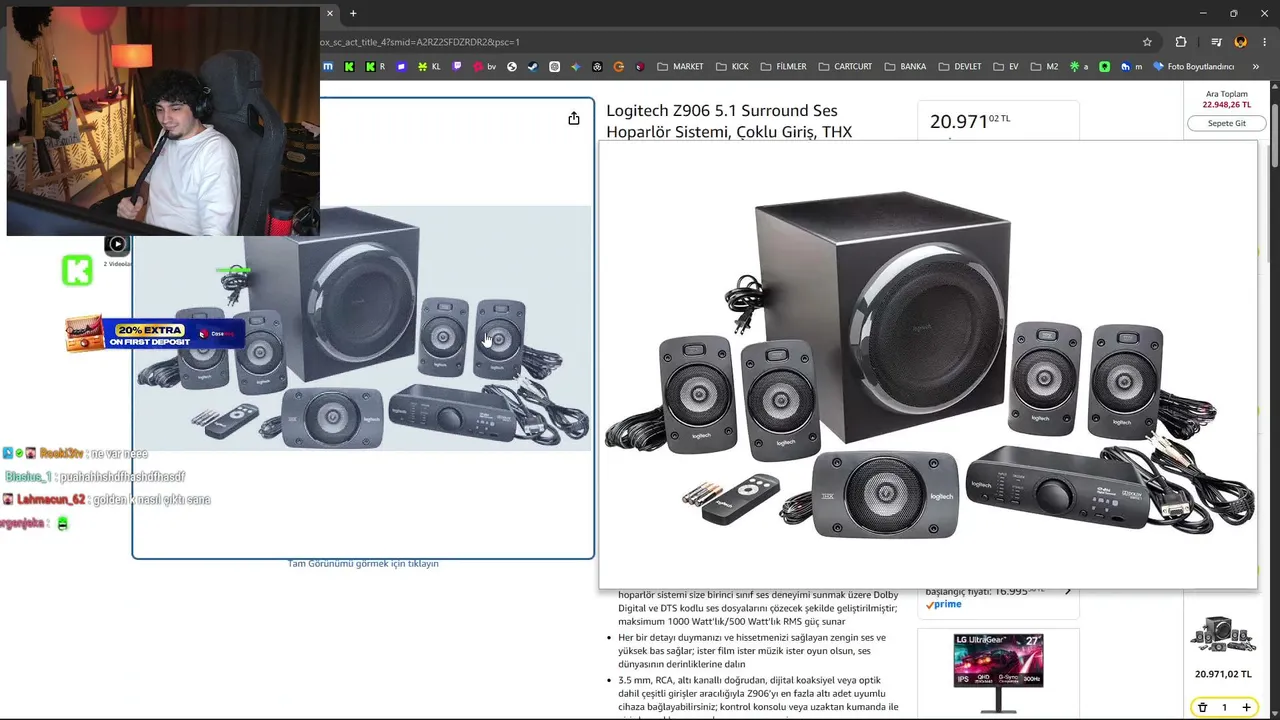
Task: Increase cart quantity with the plus icon
Action: click(x=1246, y=707)
